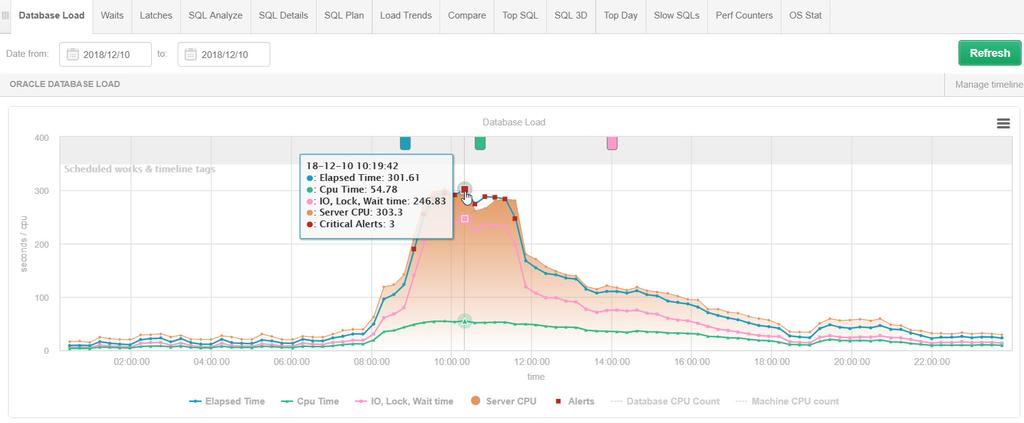The width and height of the screenshot is (1024, 423).
Task: Click the red alert marker near 09:00
Action: pyautogui.click(x=413, y=249)
